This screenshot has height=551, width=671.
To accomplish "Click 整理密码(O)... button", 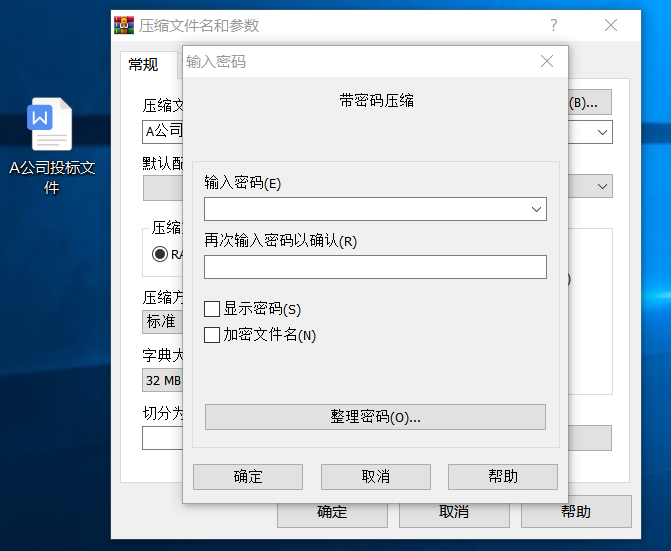I will pos(375,417).
